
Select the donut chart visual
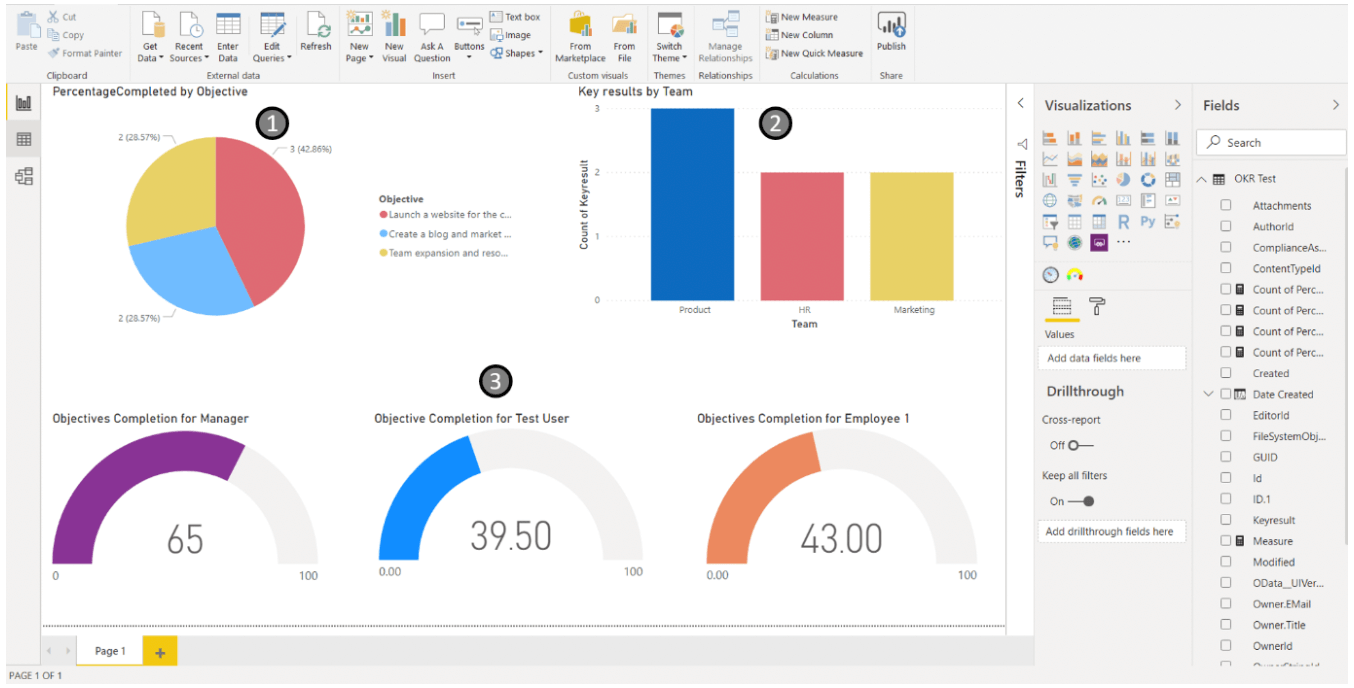pyautogui.click(x=1148, y=180)
